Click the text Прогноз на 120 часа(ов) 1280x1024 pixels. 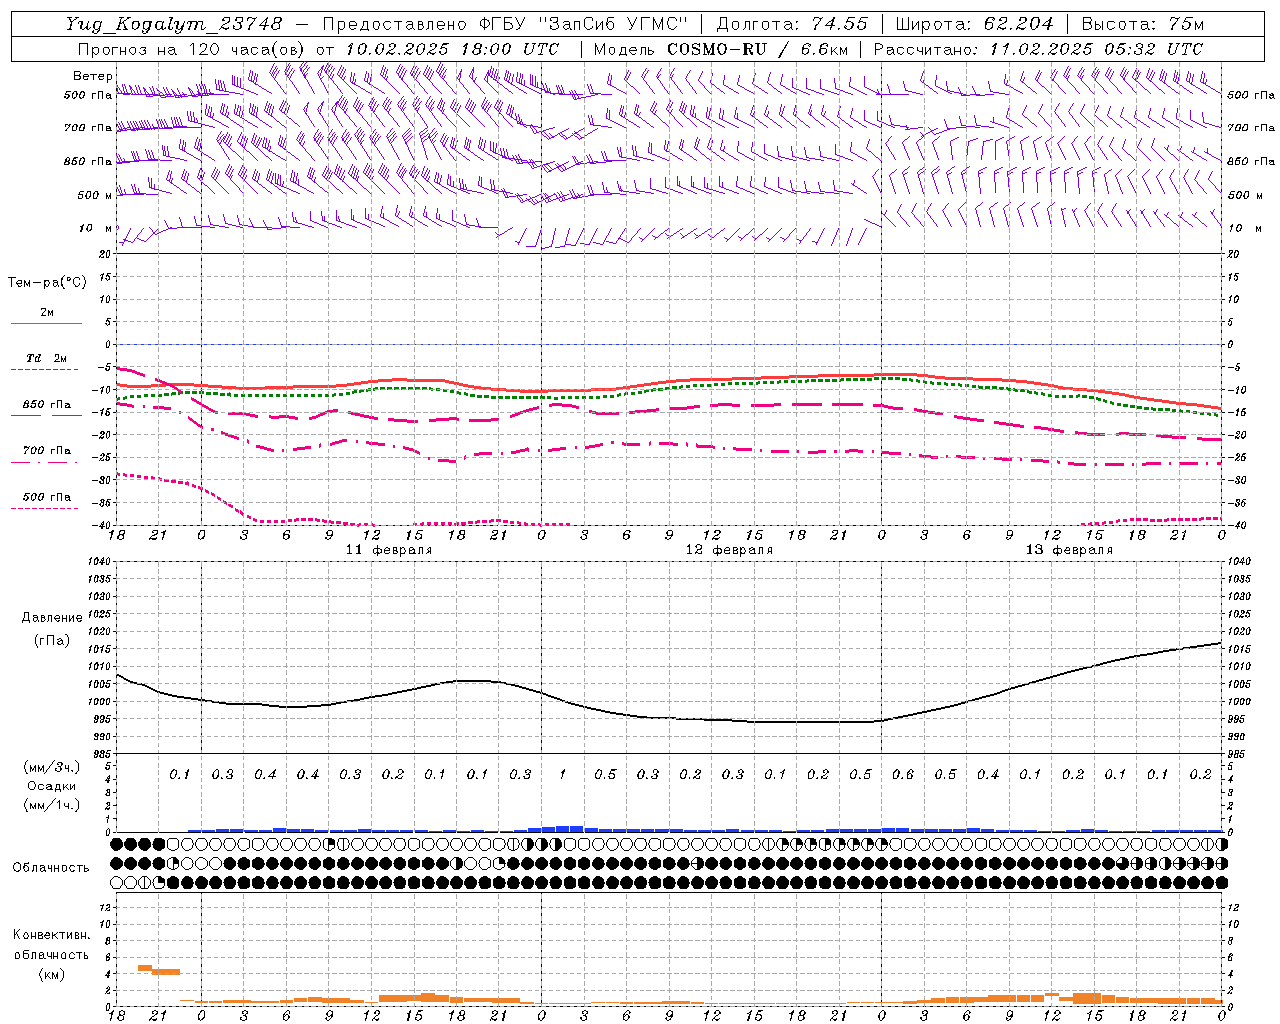pos(192,49)
